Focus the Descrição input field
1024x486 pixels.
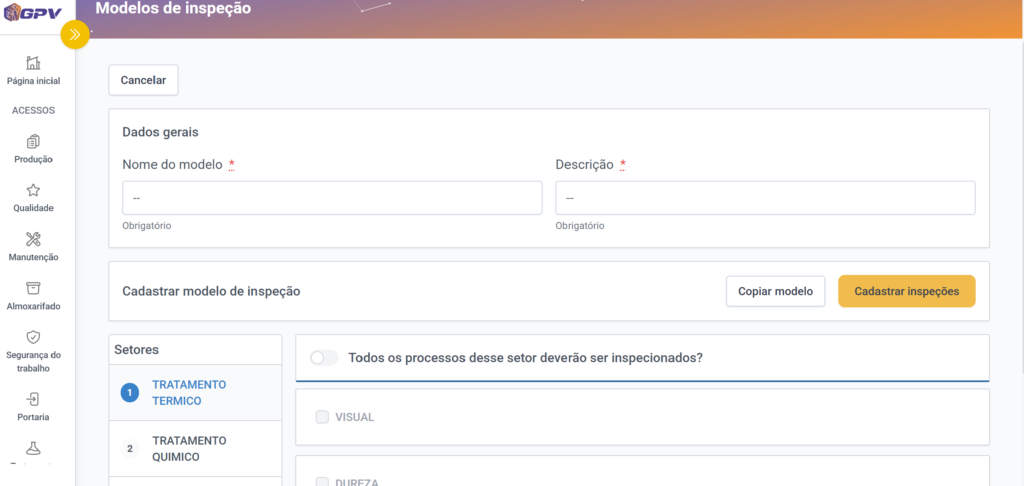[x=765, y=198]
